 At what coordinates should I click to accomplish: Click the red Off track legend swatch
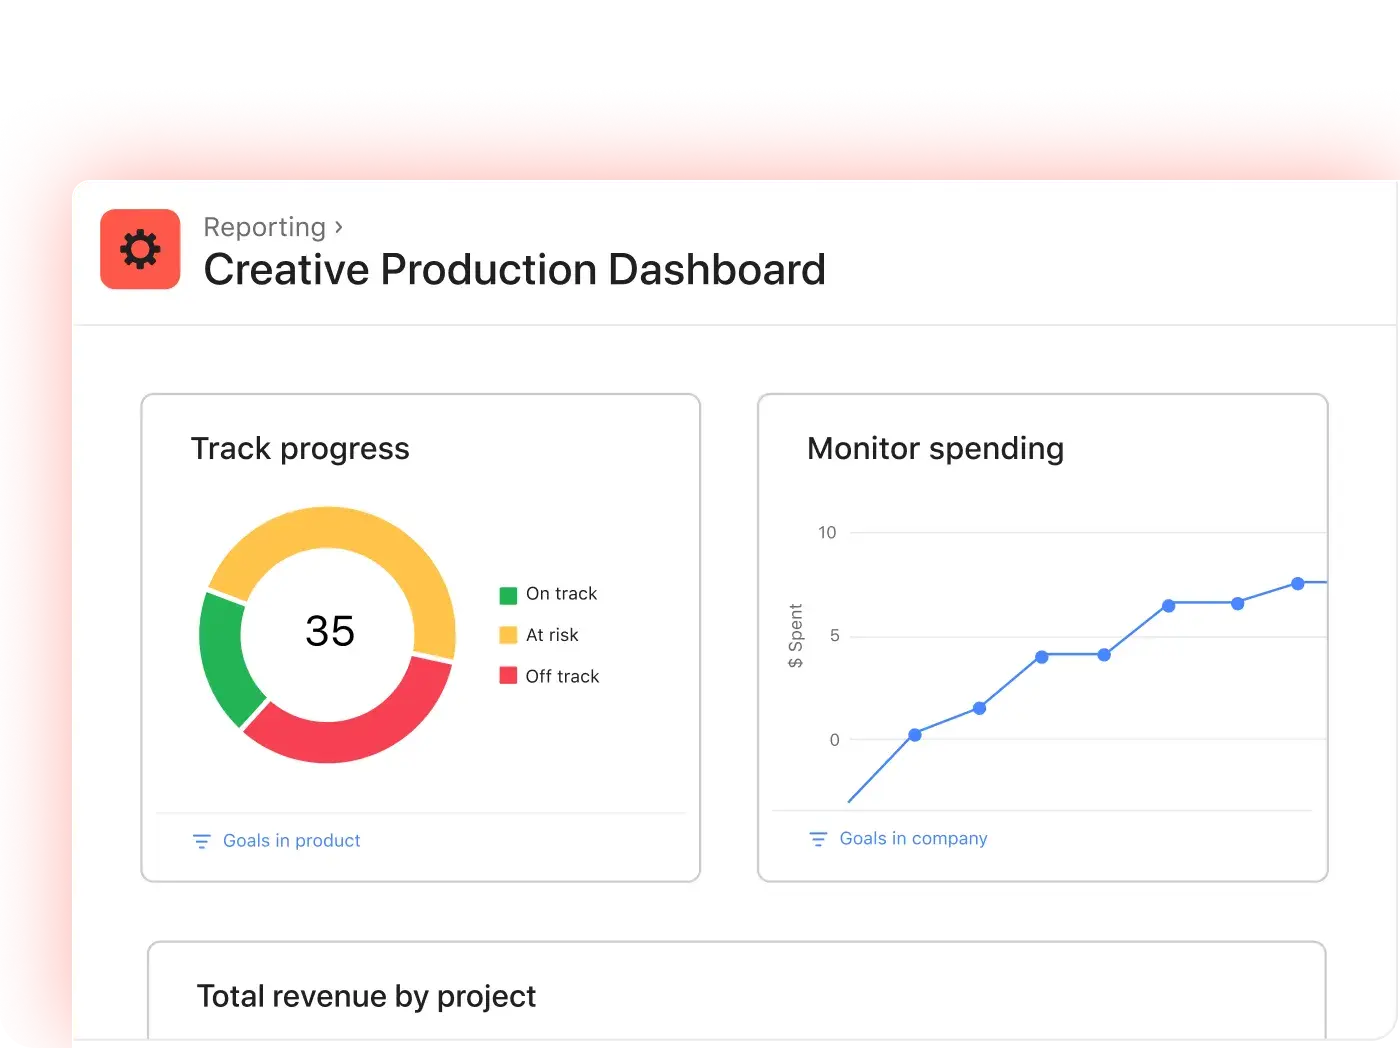pos(508,676)
